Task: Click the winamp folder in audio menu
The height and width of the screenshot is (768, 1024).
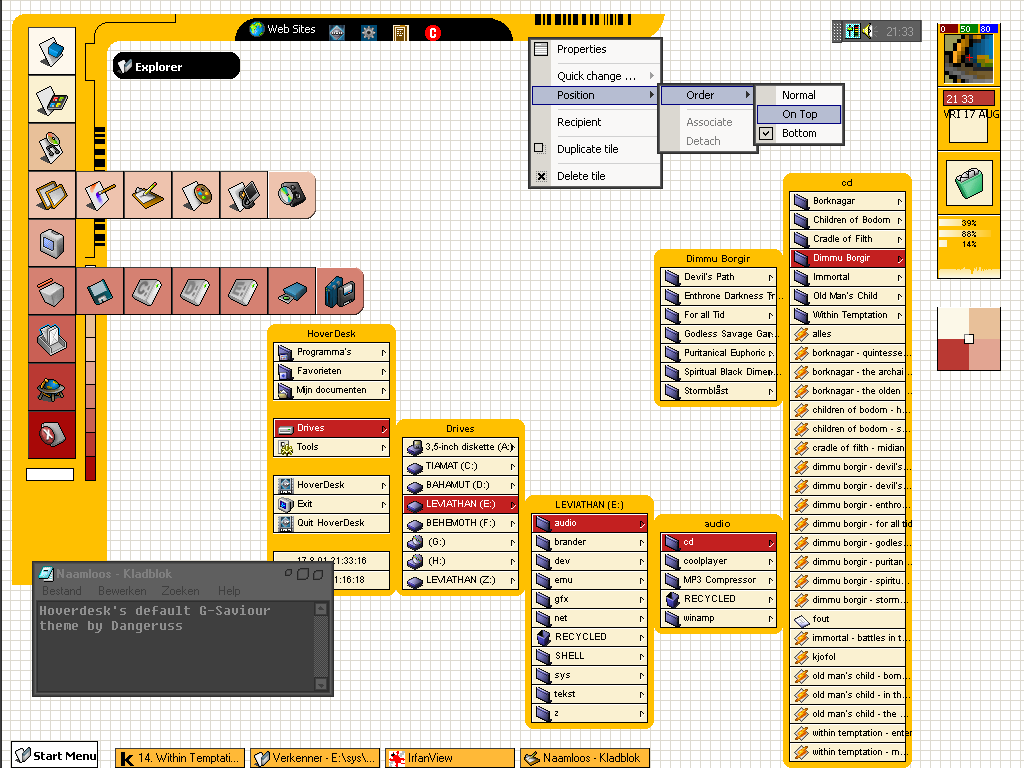Action: coord(718,618)
